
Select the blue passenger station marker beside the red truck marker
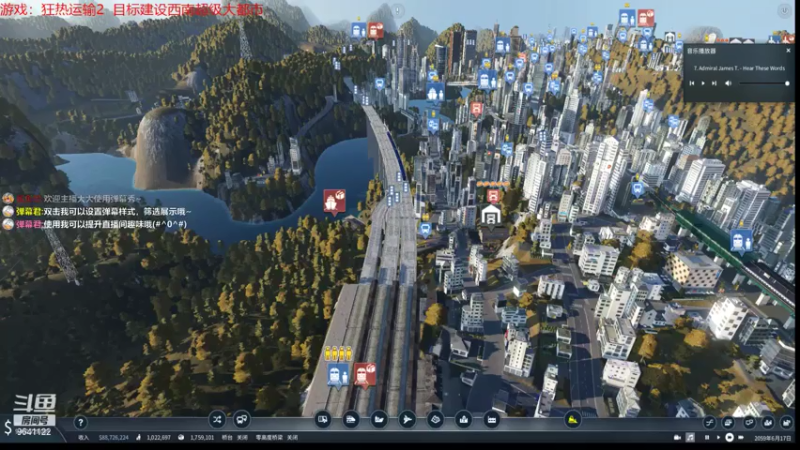(338, 376)
